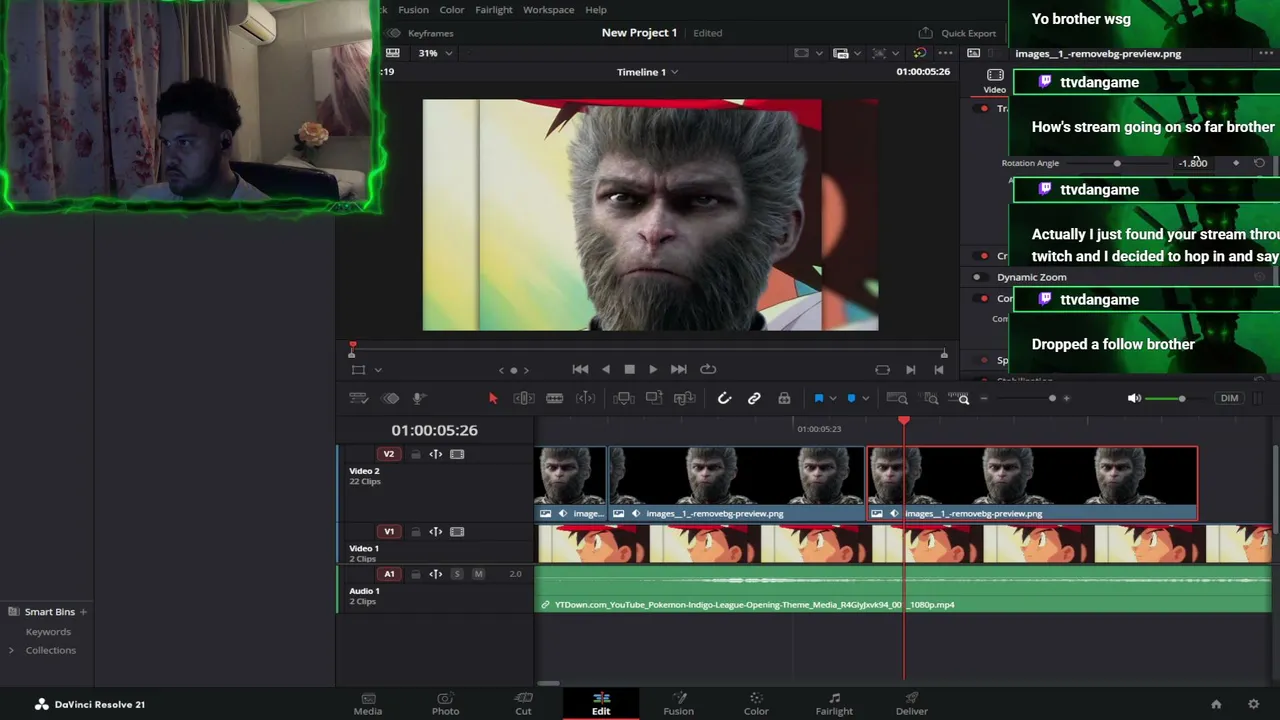Reset the Rotation Angle value
Screen dimensions: 1280x720
click(1259, 163)
